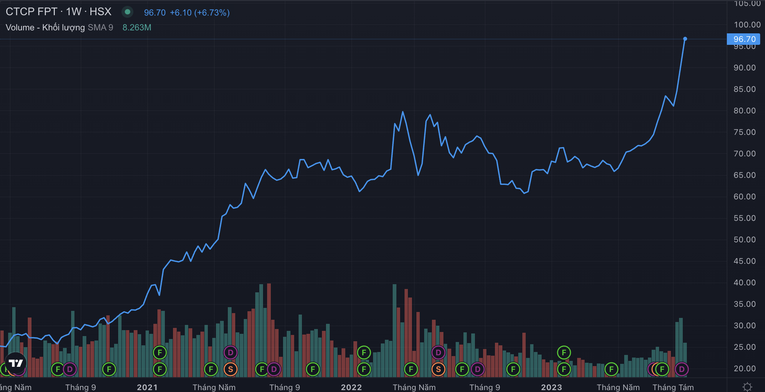This screenshot has height=392, width=765.
Task: Click the 2021 time axis label
Action: (147, 387)
